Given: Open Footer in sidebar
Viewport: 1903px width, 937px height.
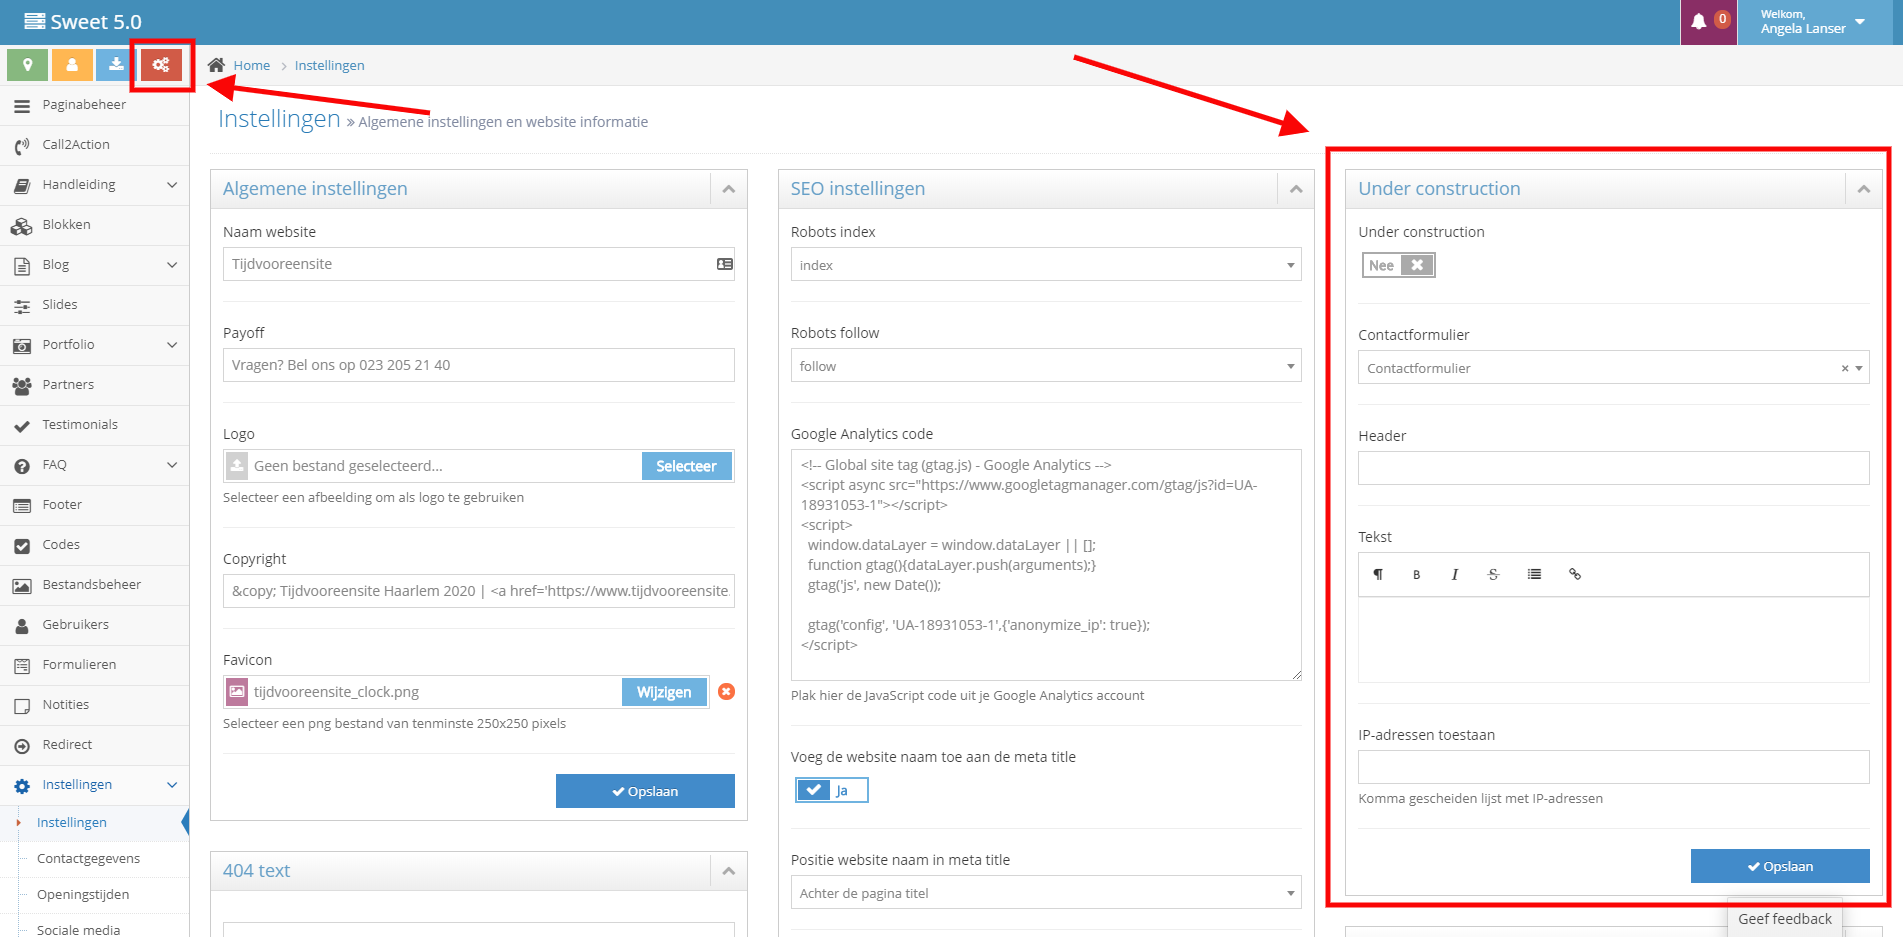Looking at the screenshot, I should 94,505.
